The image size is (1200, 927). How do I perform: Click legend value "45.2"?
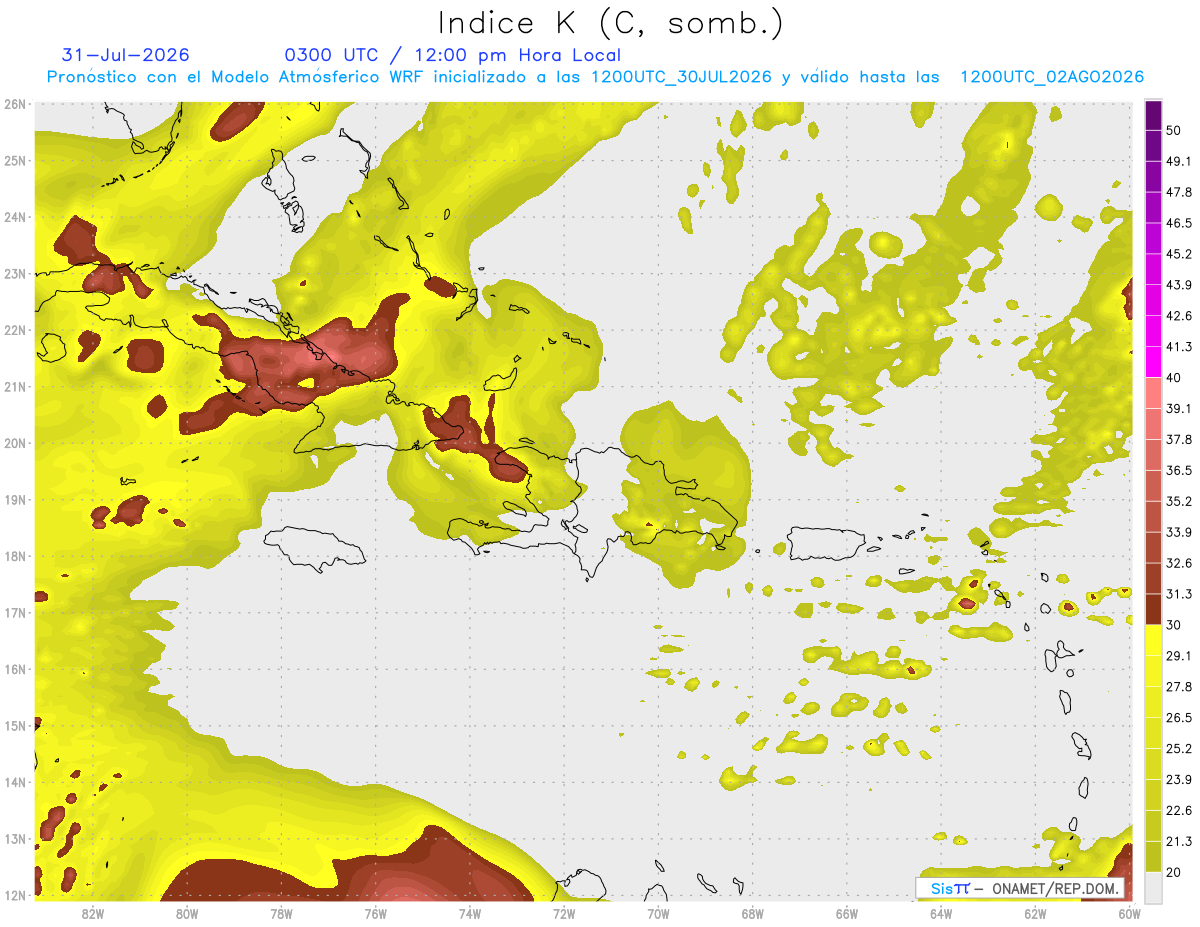coord(1179,254)
